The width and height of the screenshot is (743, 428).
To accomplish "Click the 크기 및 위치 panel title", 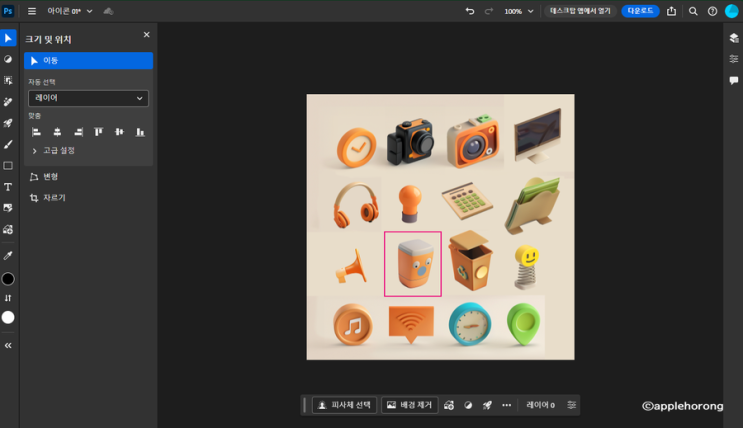I will 48,40.
